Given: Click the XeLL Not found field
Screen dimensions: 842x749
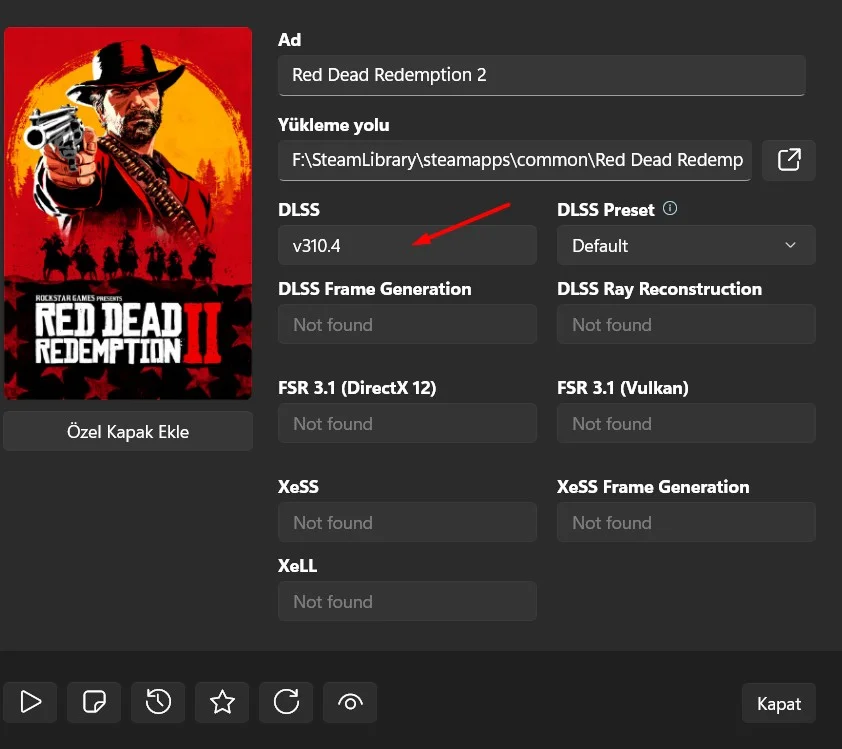Looking at the screenshot, I should pos(407,601).
